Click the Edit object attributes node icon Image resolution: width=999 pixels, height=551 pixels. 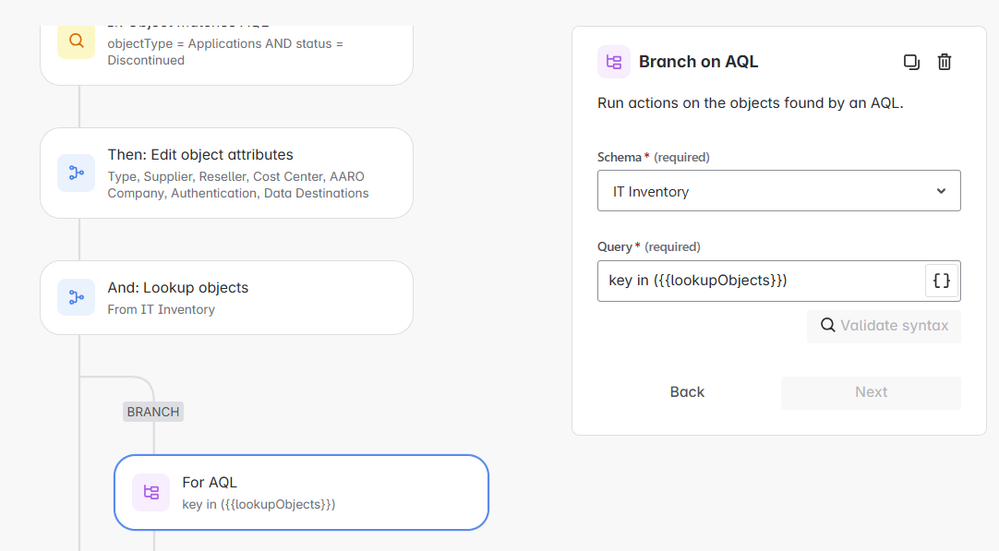tap(76, 173)
